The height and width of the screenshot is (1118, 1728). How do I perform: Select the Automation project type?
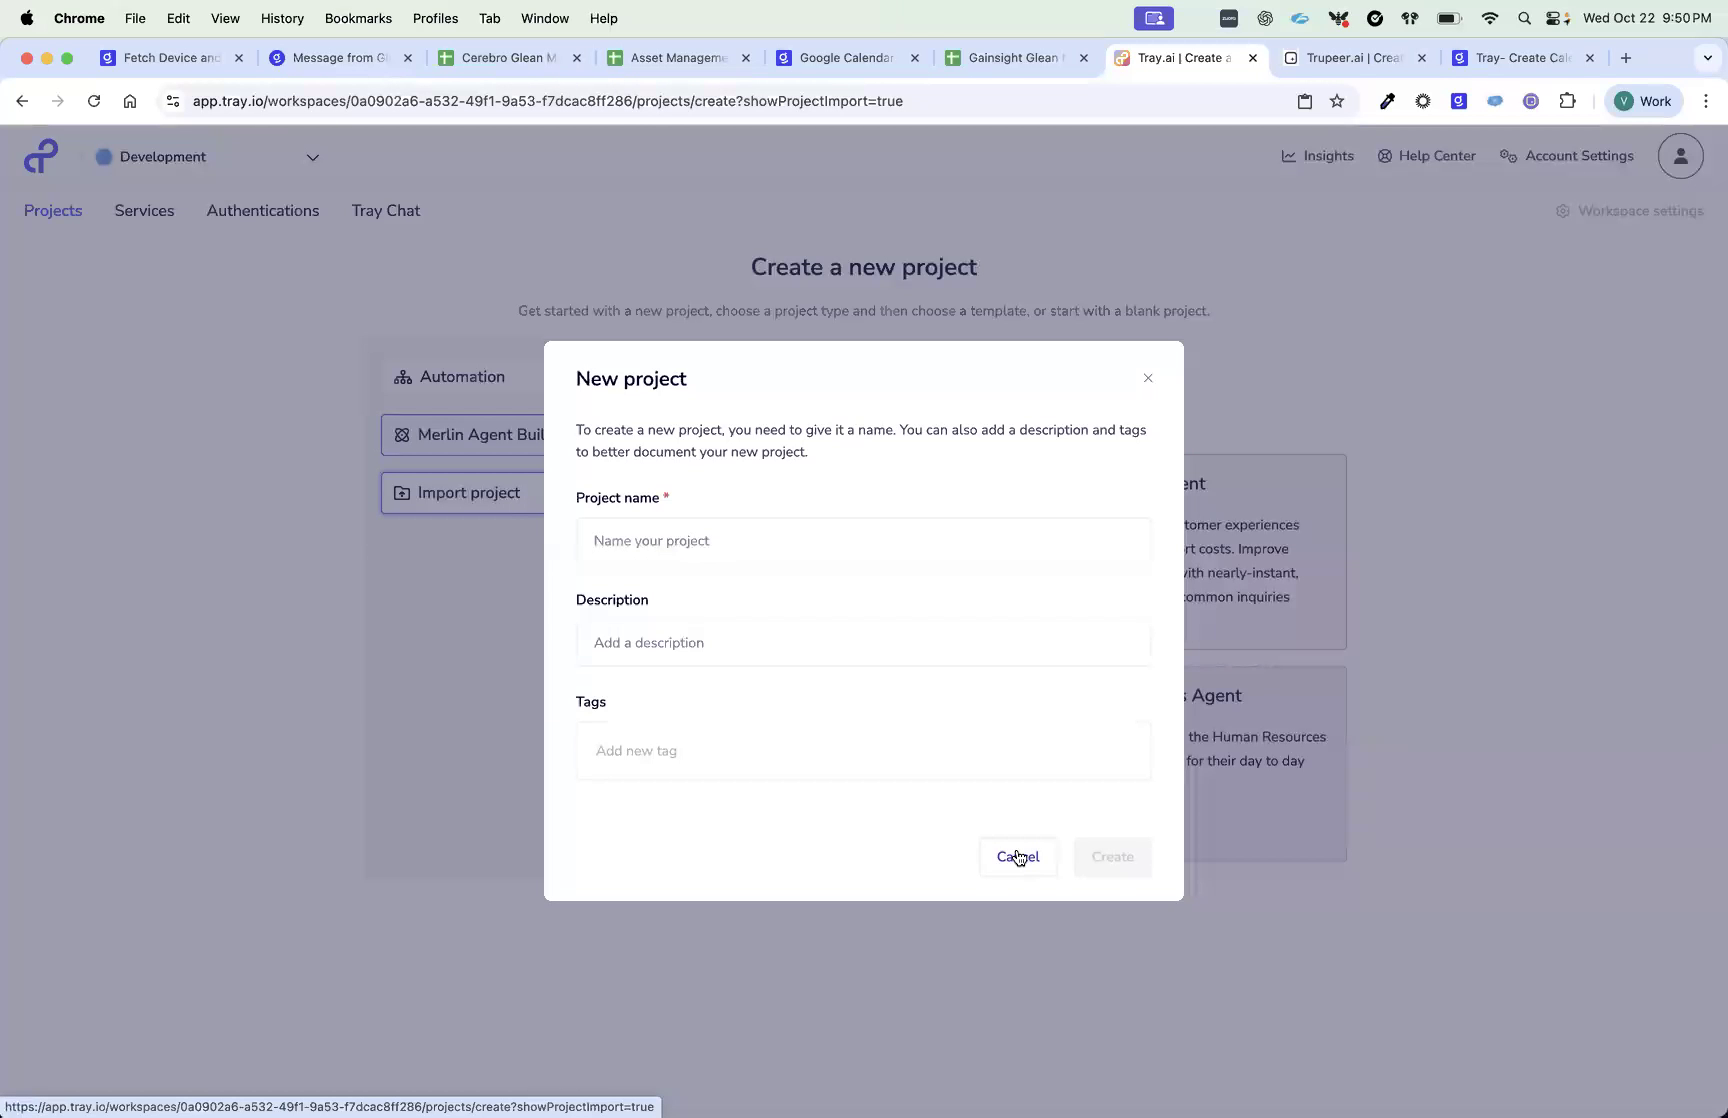click(x=450, y=377)
